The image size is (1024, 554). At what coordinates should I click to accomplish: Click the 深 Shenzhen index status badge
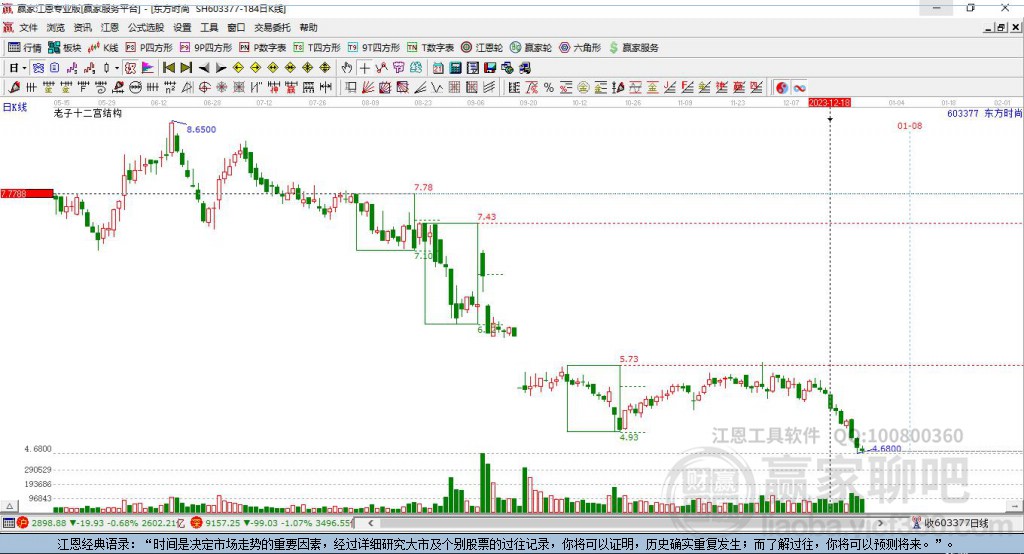tap(197, 523)
